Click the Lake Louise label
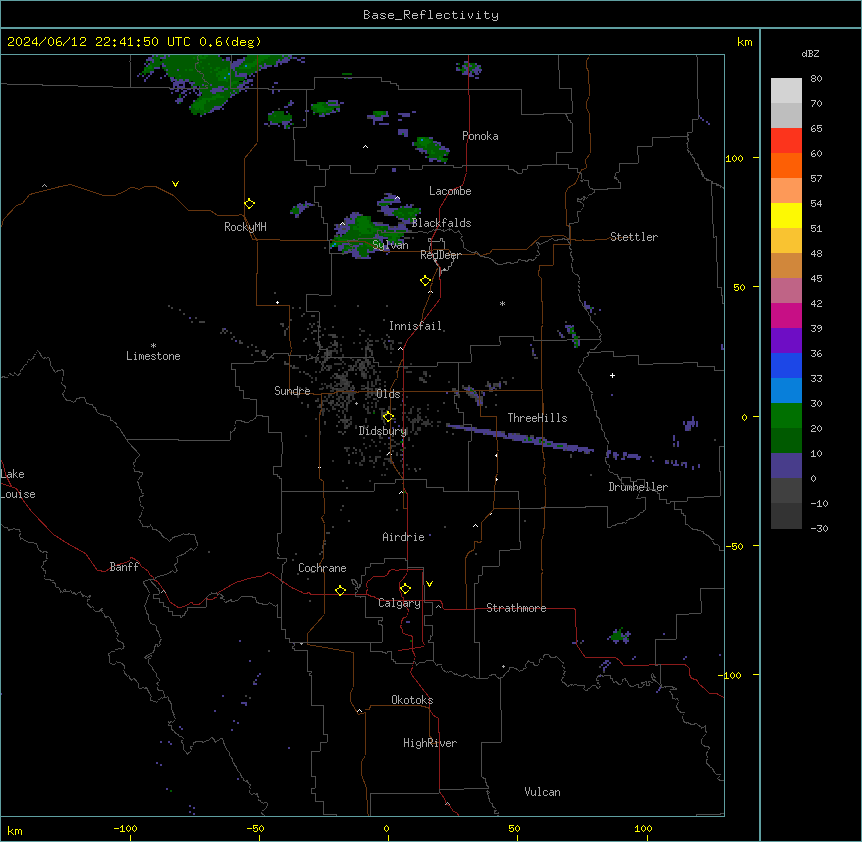This screenshot has width=862, height=842. [18, 484]
